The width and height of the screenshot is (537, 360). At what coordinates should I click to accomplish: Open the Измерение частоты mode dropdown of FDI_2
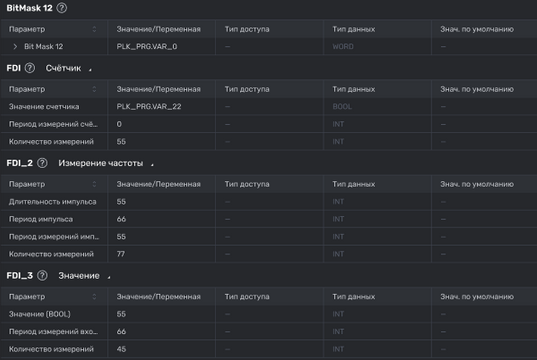point(106,163)
